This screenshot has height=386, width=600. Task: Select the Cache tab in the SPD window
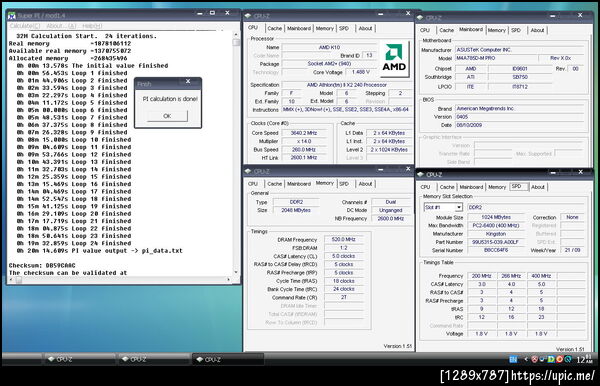pos(447,187)
